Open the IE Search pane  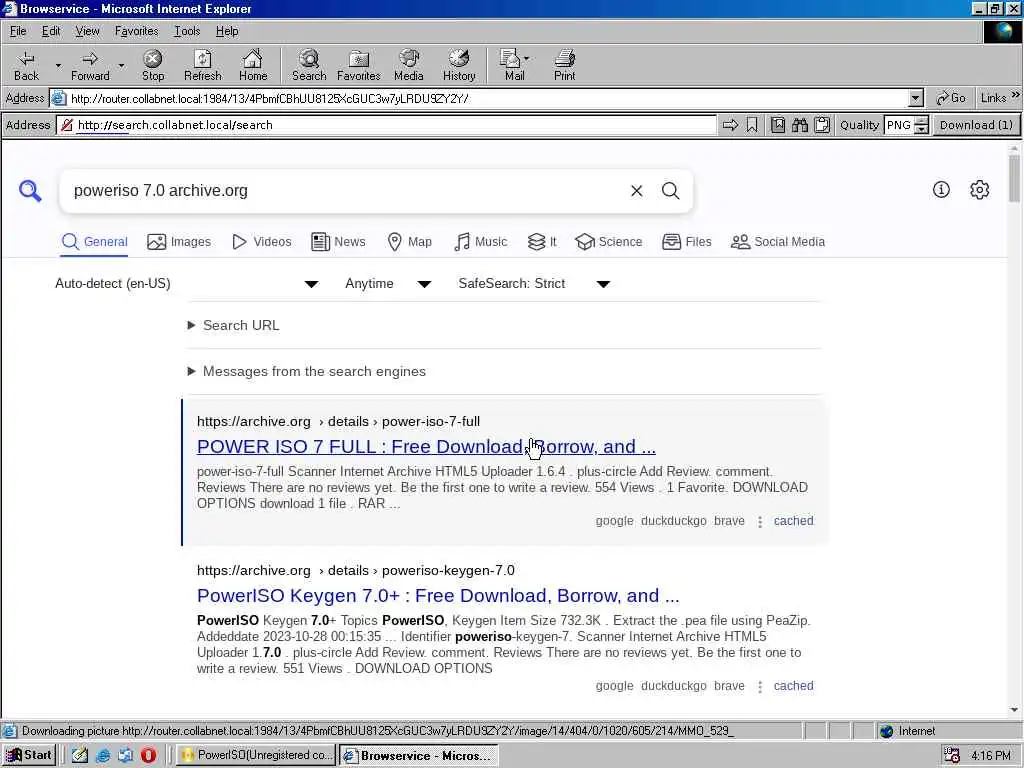[309, 65]
